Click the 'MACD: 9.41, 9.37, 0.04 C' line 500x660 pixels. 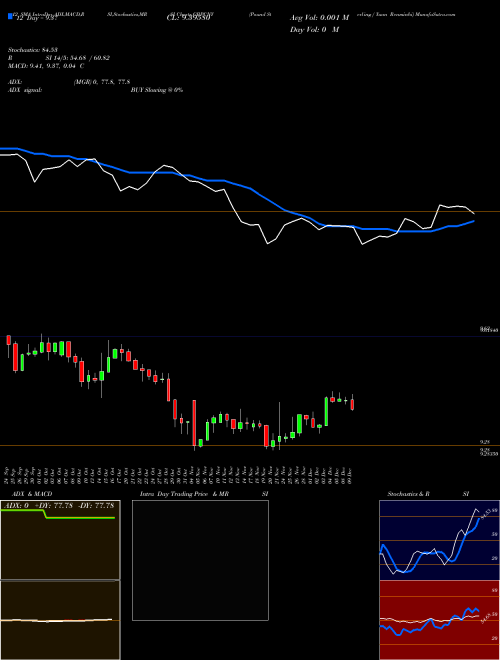click(x=46, y=66)
